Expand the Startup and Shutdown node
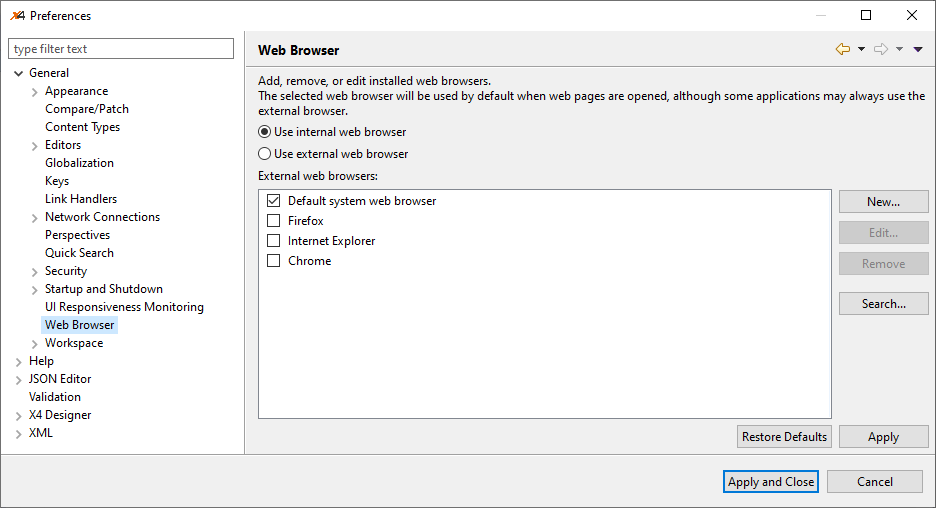Image resolution: width=936 pixels, height=508 pixels. pos(35,289)
